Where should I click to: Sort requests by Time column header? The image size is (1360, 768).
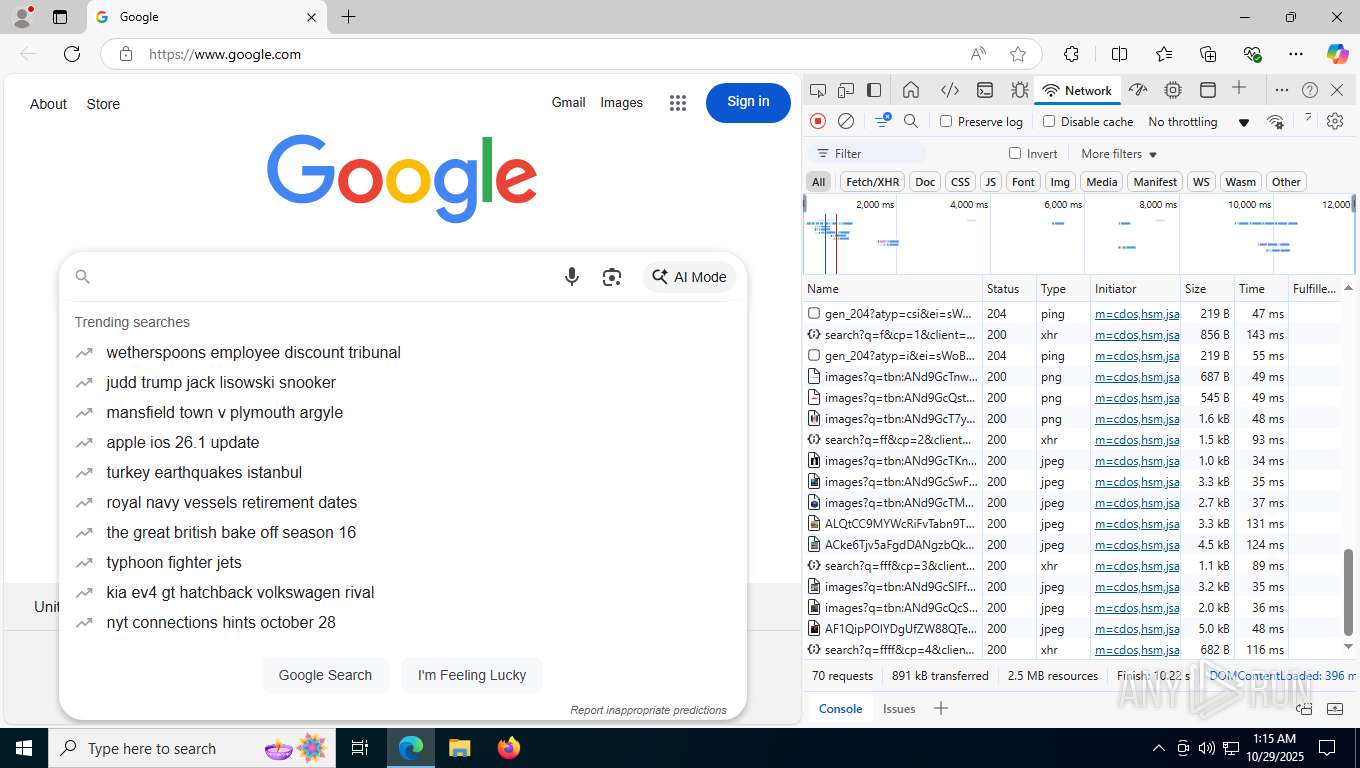1261,288
